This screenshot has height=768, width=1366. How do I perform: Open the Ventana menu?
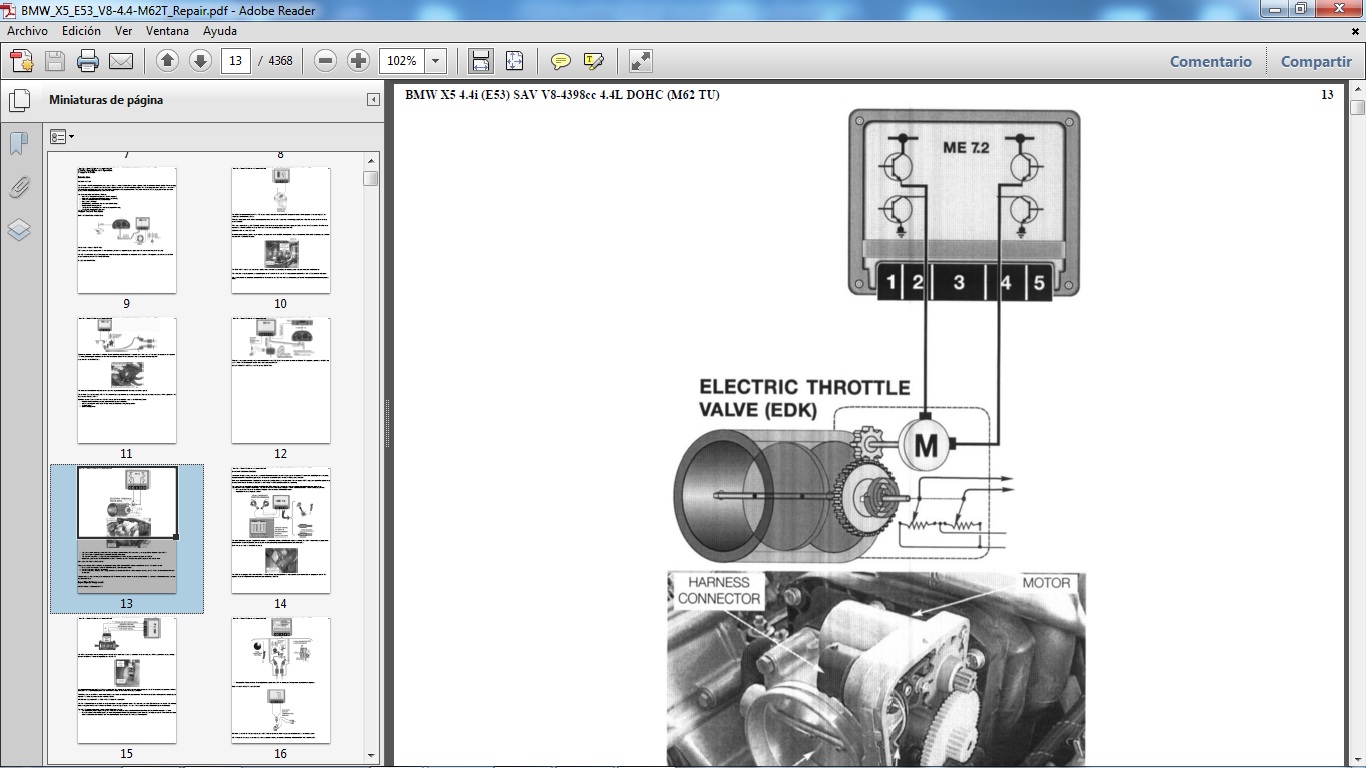167,31
